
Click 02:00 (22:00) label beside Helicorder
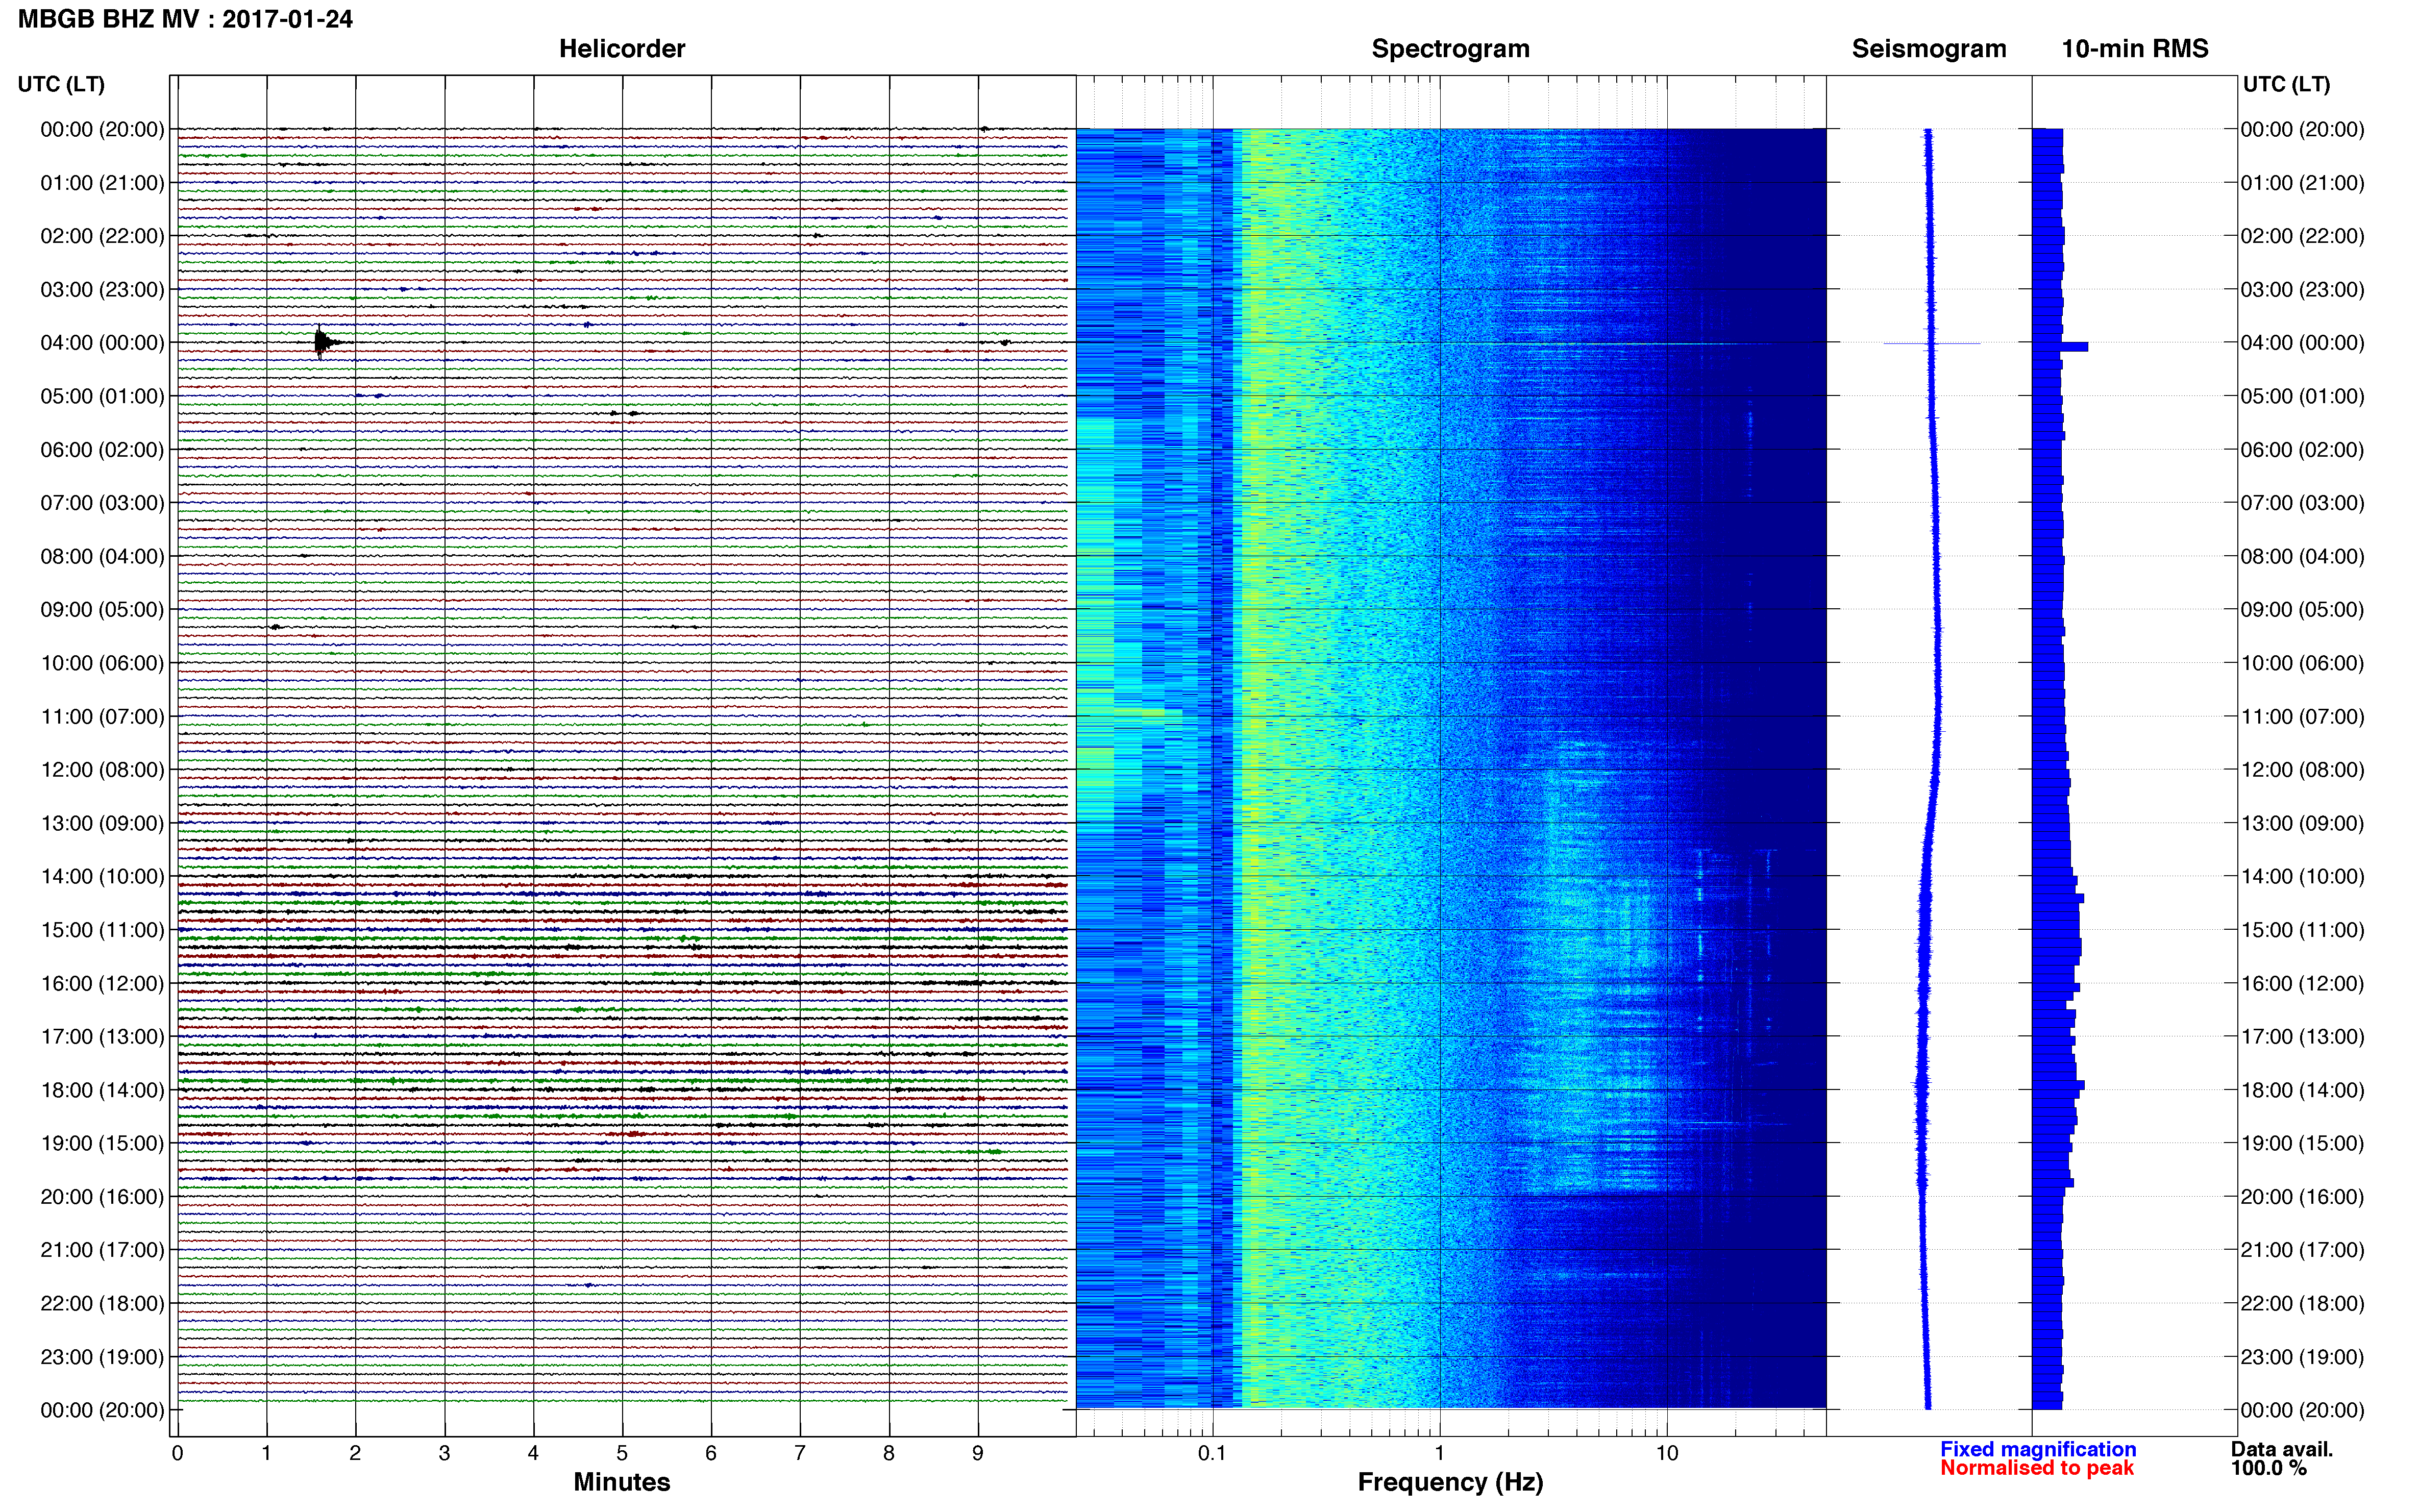[x=102, y=236]
